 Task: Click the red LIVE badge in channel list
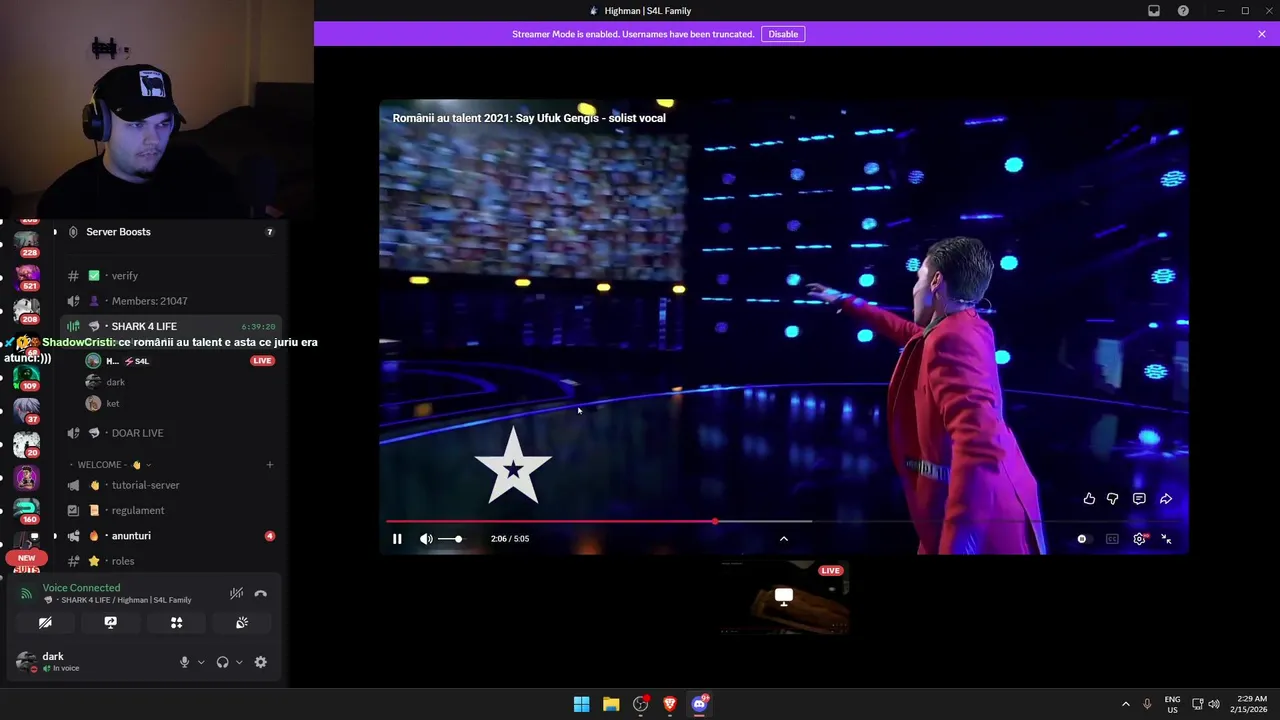[x=262, y=361]
